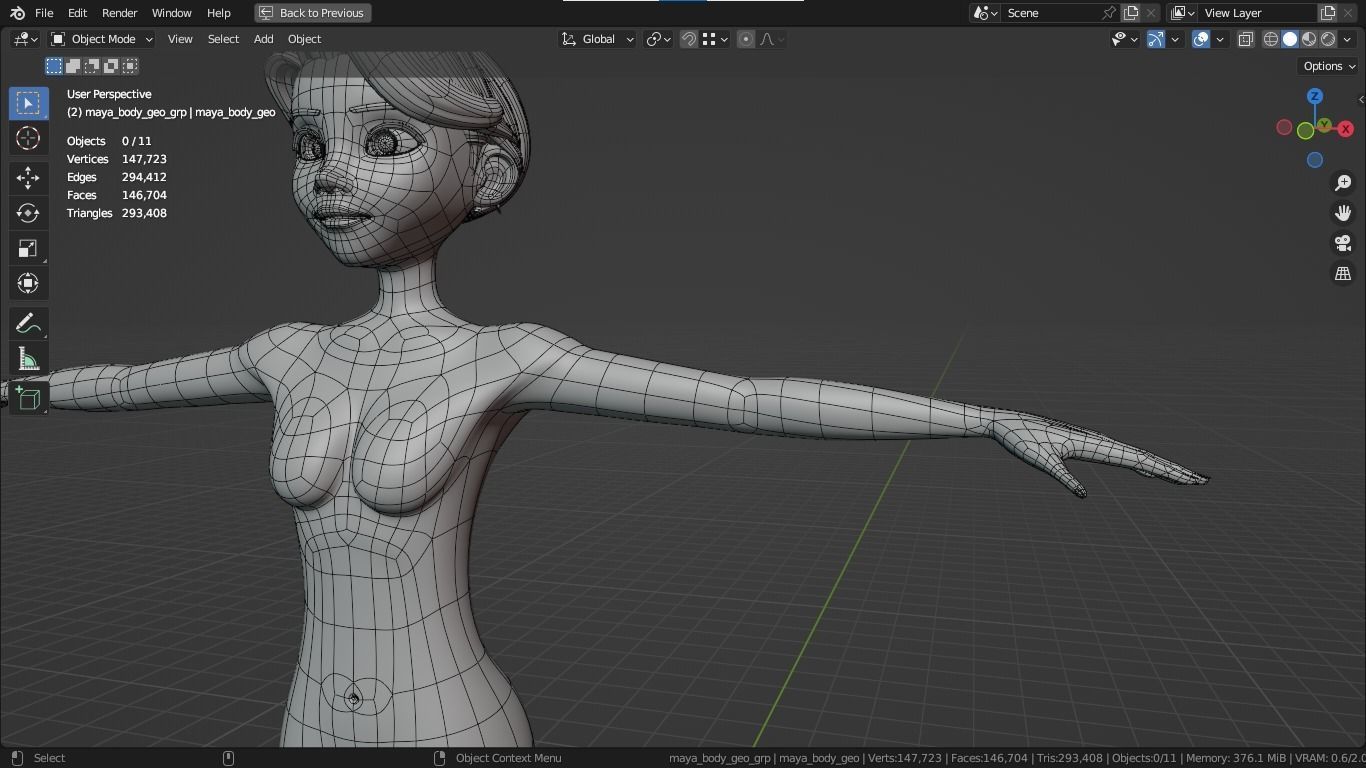Click the View Layer name field
This screenshot has width=1366, height=768.
point(1258,13)
